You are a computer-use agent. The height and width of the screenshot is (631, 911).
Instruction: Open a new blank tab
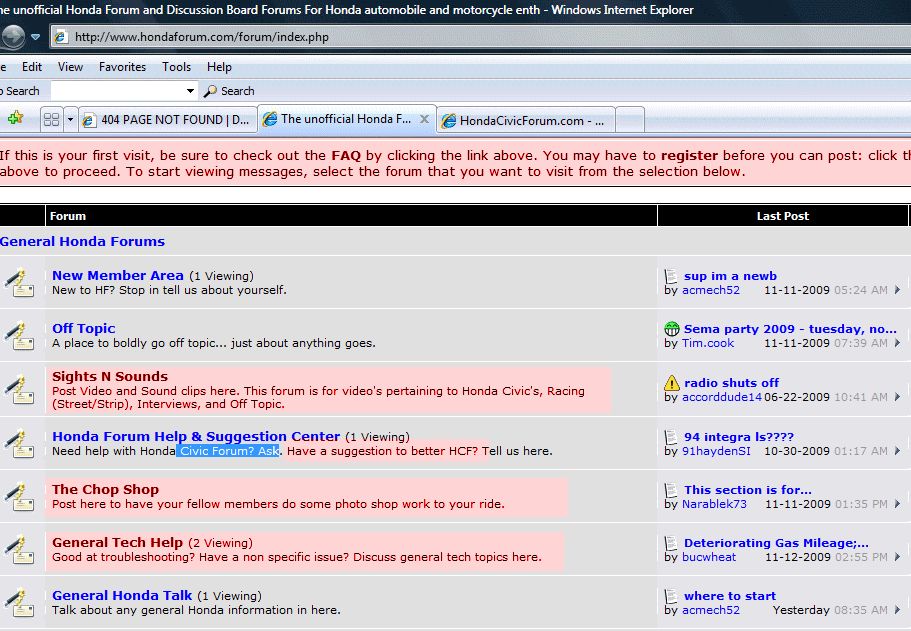pyautogui.click(x=630, y=120)
